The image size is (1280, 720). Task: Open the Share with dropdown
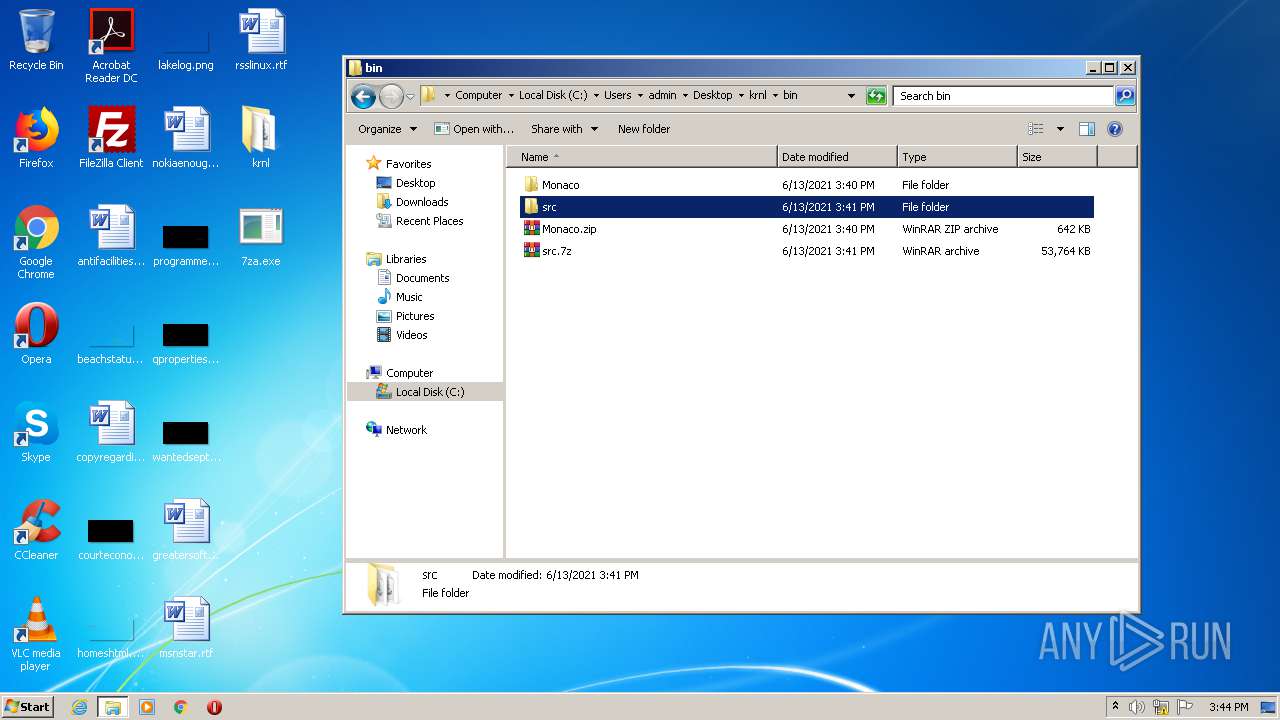[564, 129]
